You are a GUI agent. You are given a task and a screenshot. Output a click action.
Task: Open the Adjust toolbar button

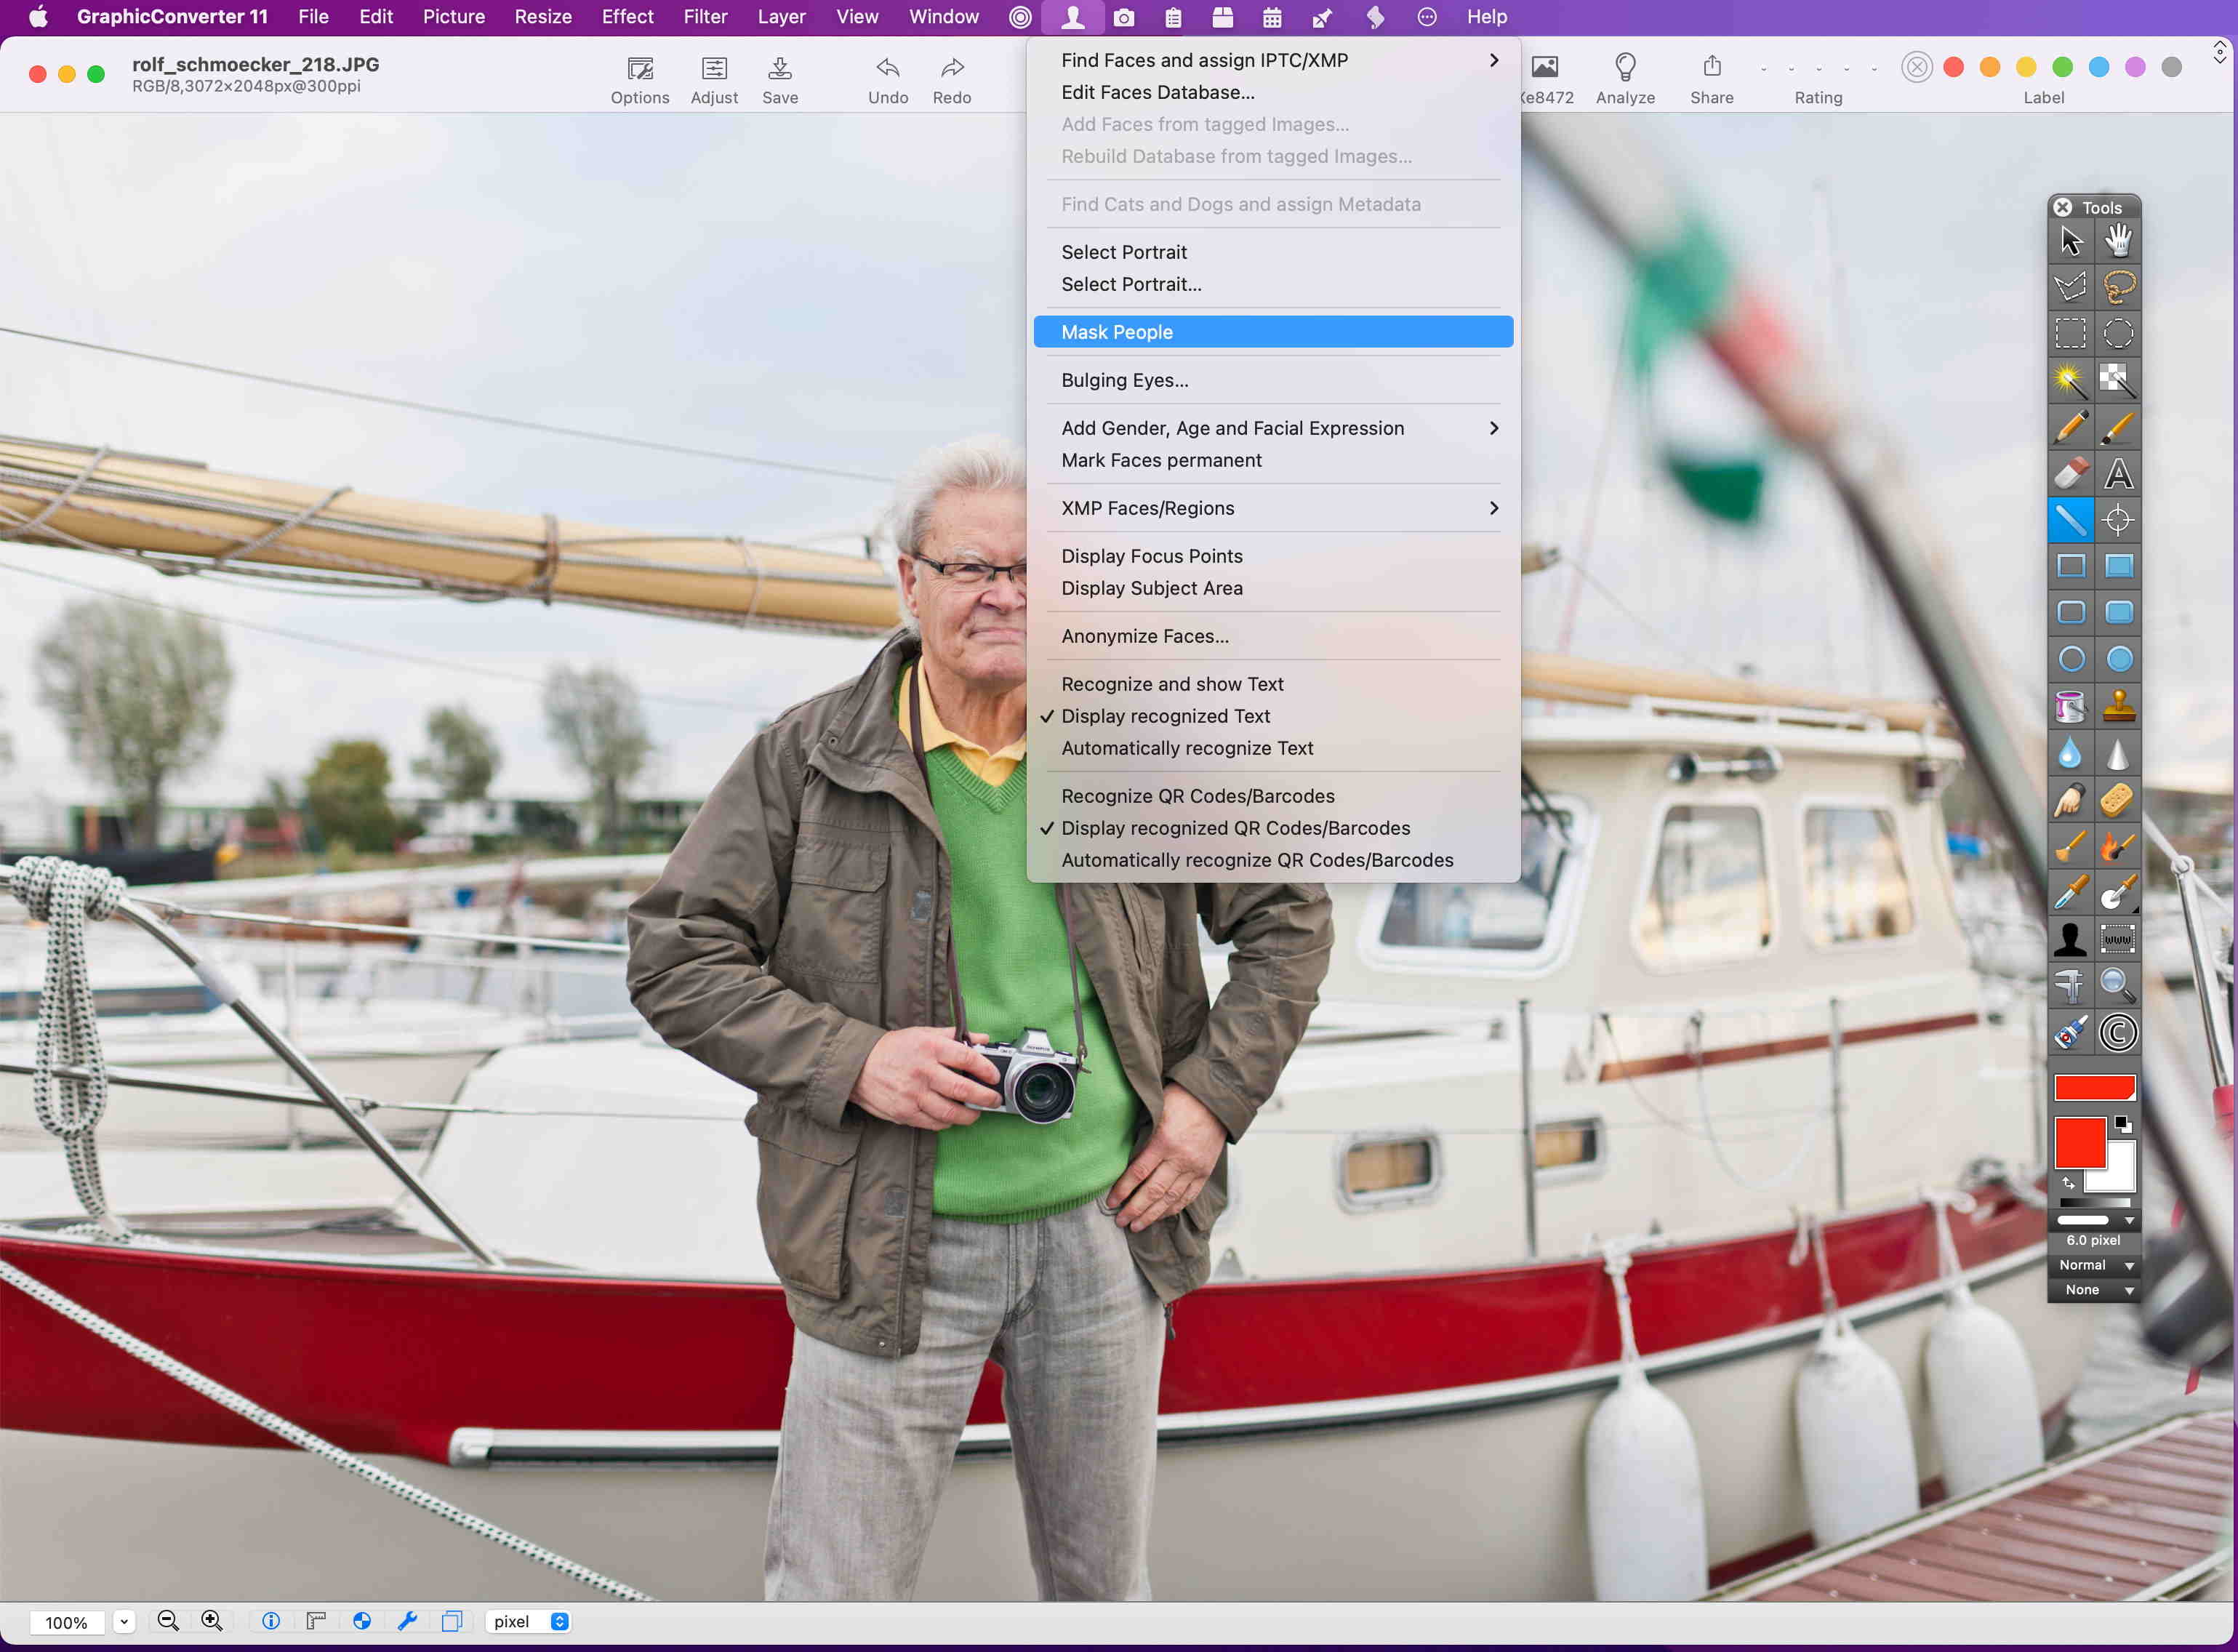714,80
